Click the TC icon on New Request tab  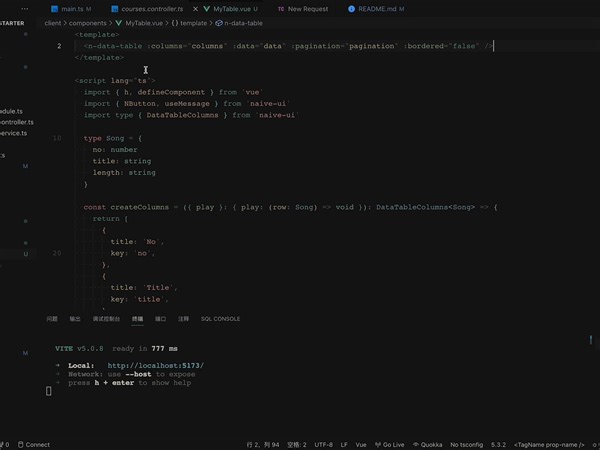281,9
